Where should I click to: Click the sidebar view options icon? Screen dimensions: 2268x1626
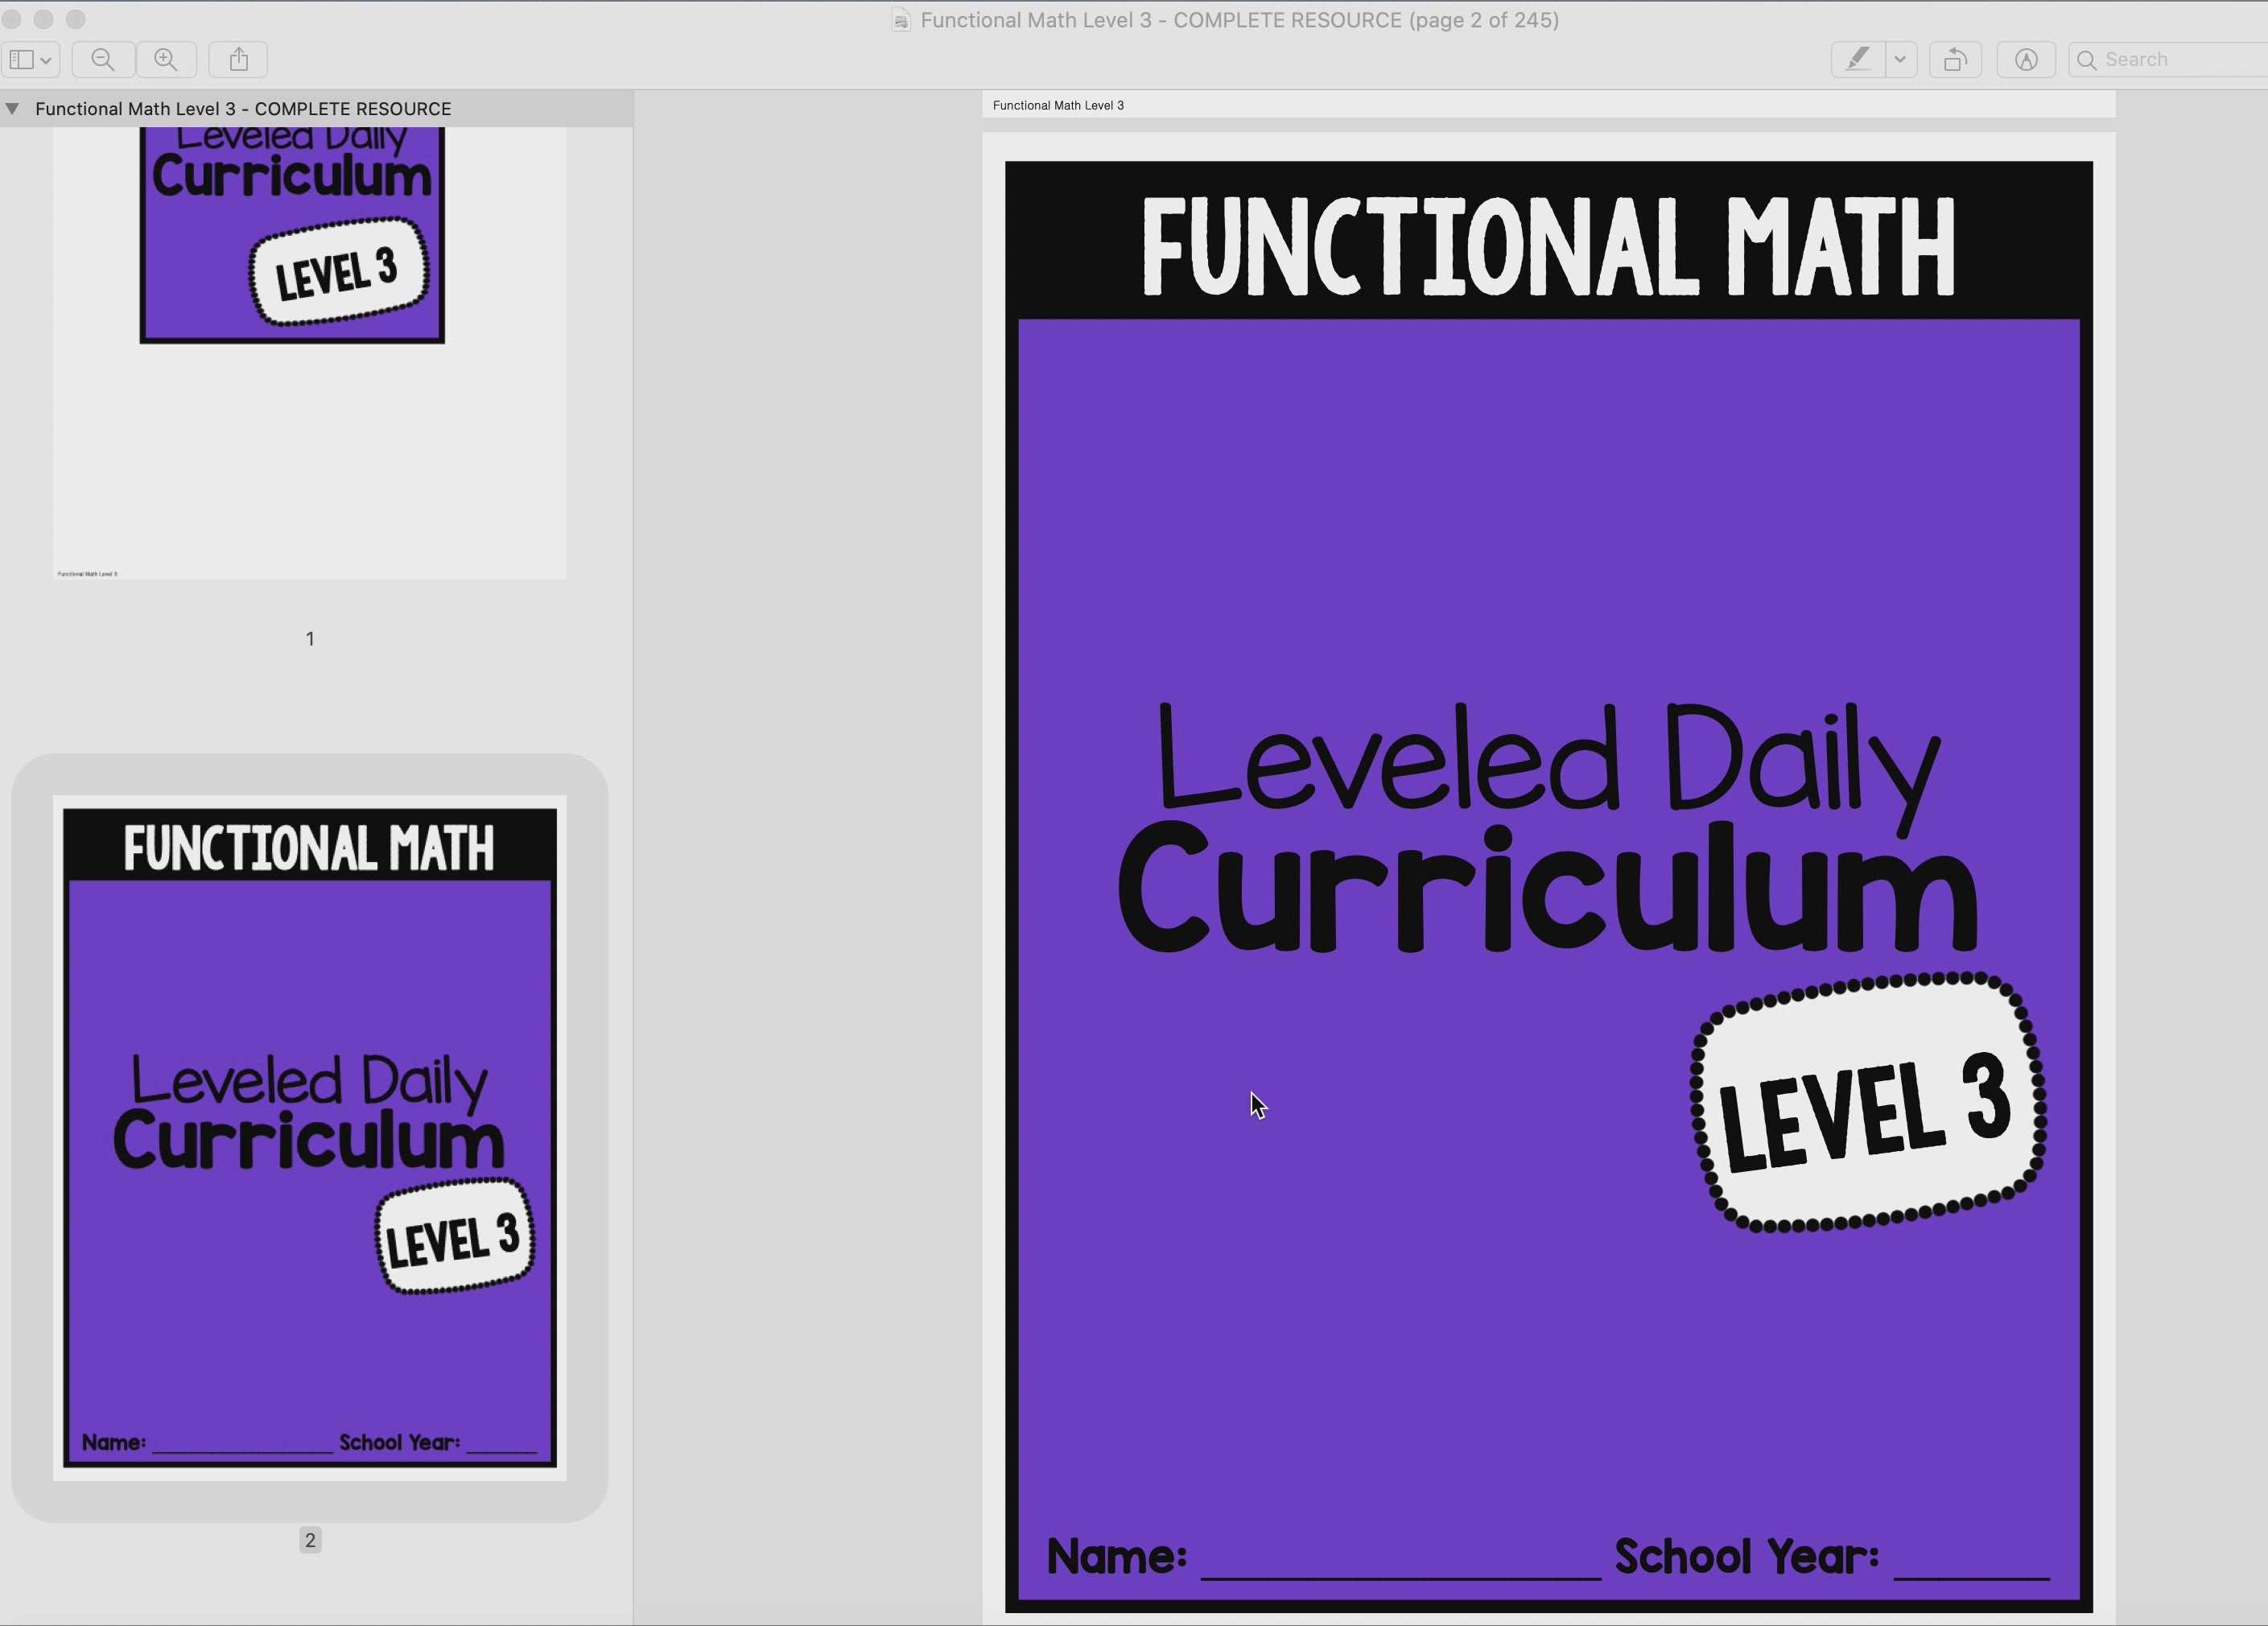tap(21, 59)
